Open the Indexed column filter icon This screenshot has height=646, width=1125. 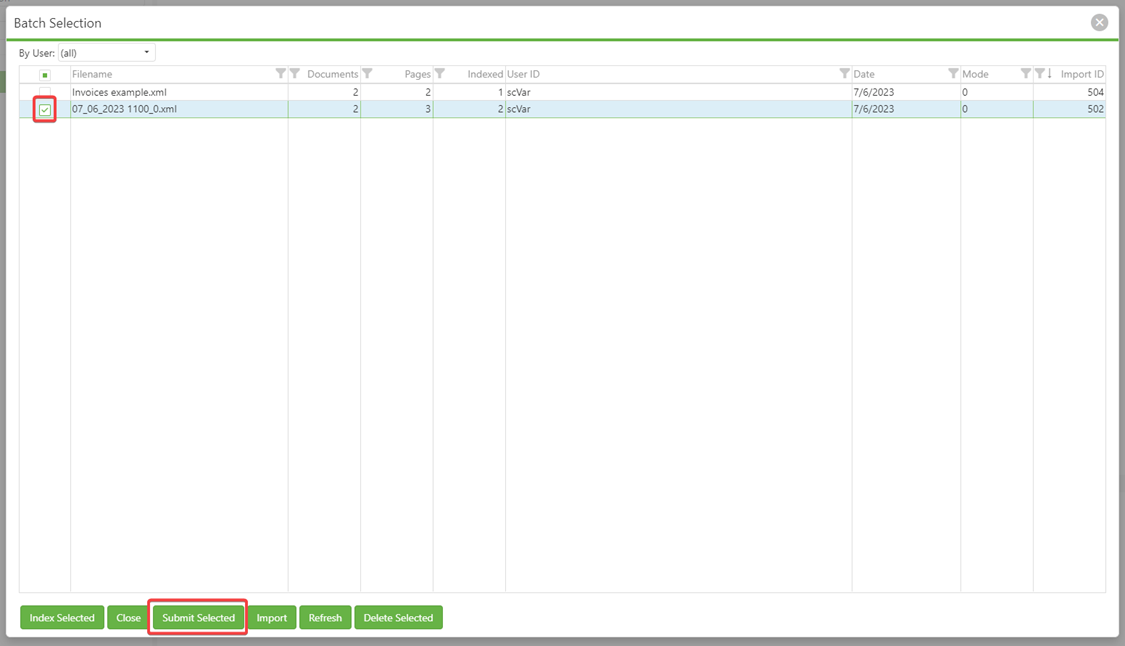tap(440, 74)
